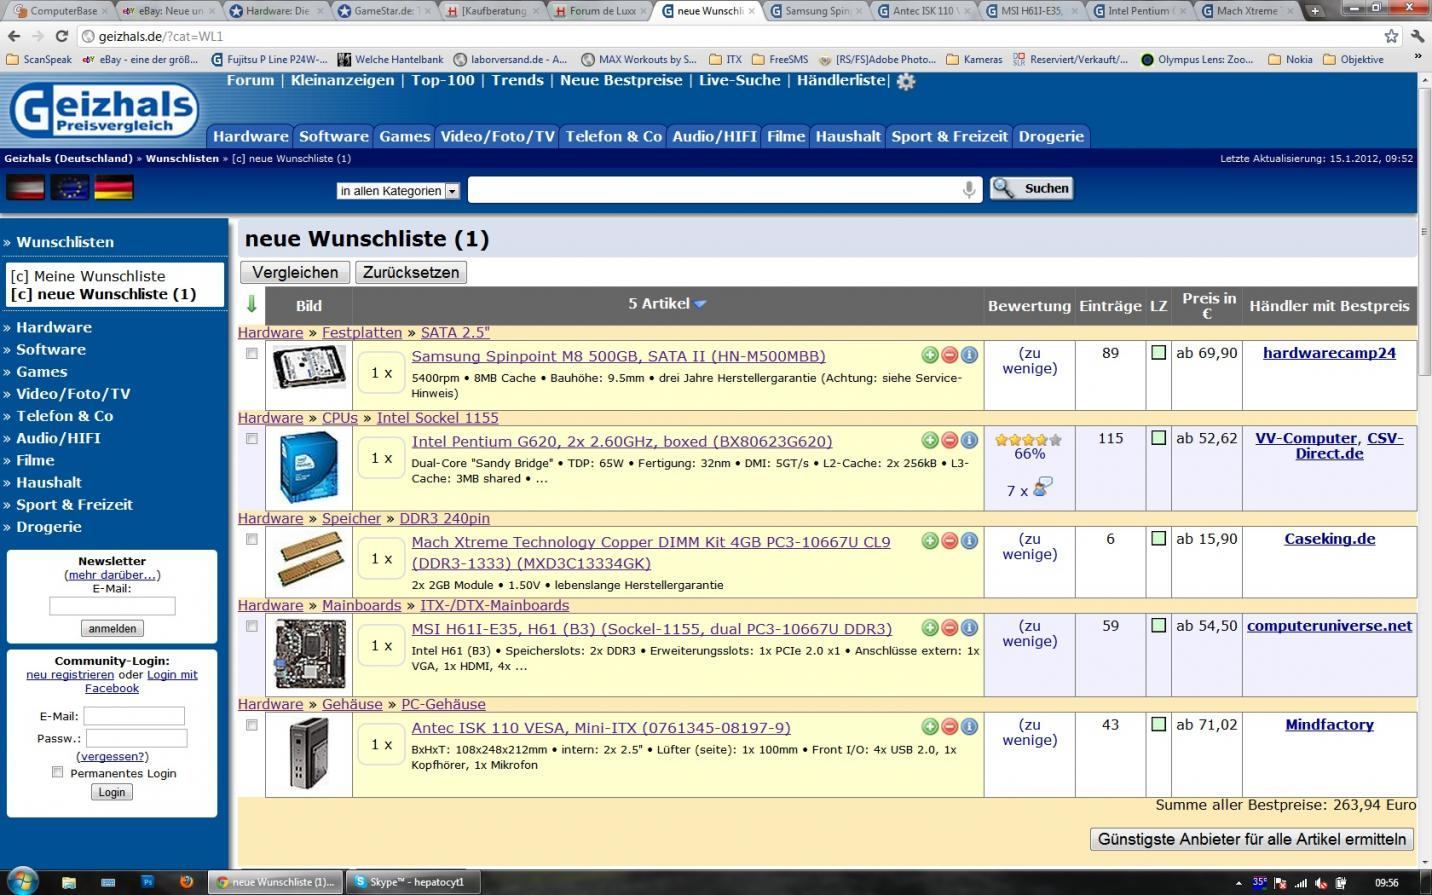1432x895 pixels.
Task: Open Windows Start menu
Action: (x=21, y=881)
